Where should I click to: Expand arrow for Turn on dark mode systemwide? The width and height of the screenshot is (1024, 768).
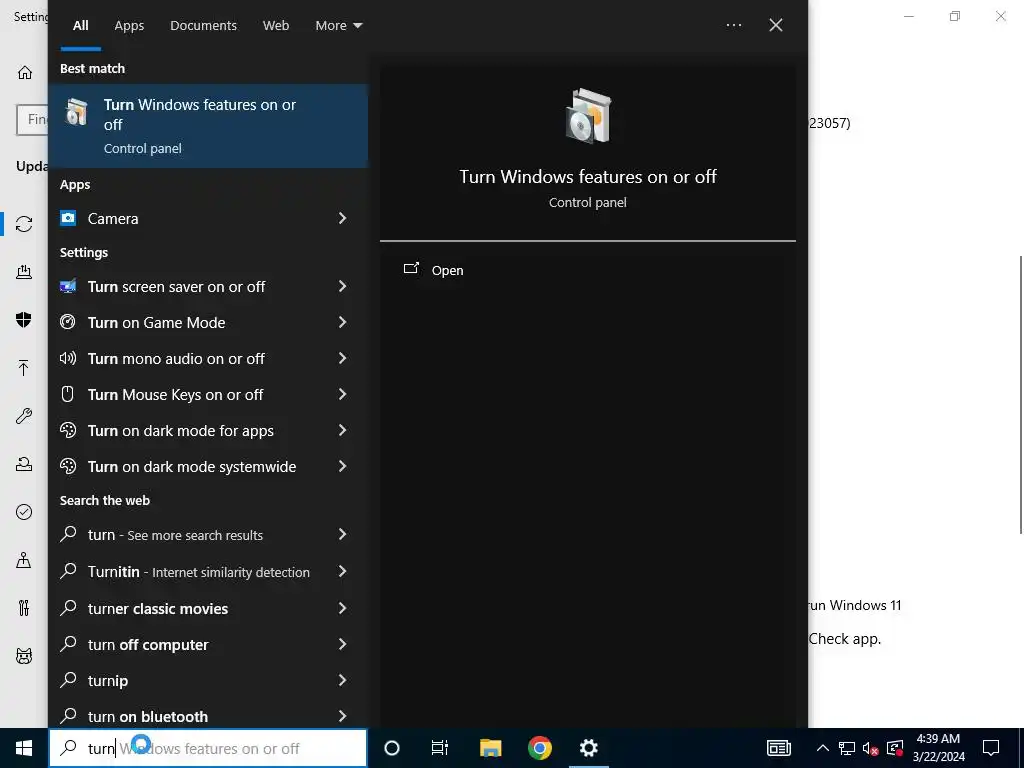[342, 466]
